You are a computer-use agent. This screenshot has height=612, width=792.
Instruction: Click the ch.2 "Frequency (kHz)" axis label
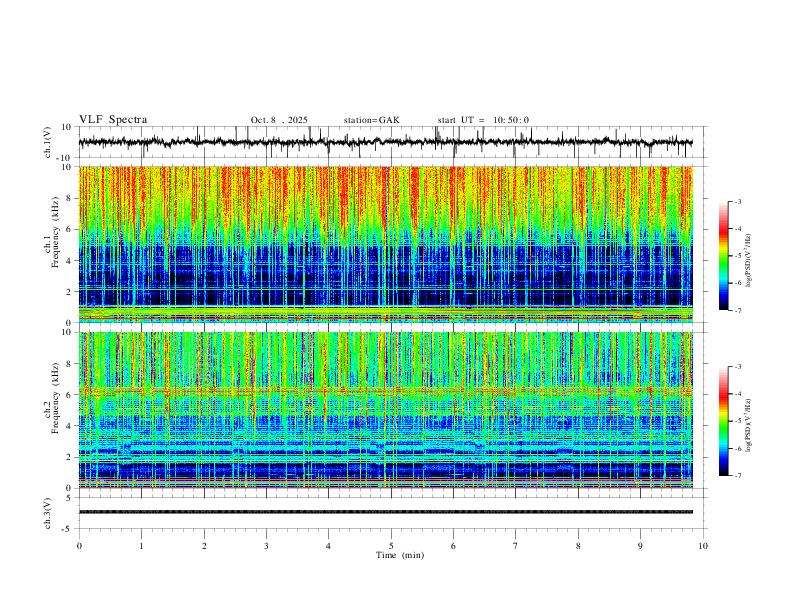(x=55, y=398)
